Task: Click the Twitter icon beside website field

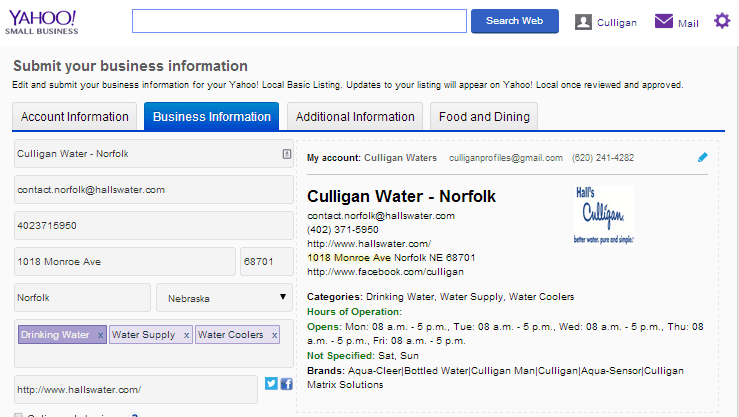Action: pyautogui.click(x=271, y=384)
